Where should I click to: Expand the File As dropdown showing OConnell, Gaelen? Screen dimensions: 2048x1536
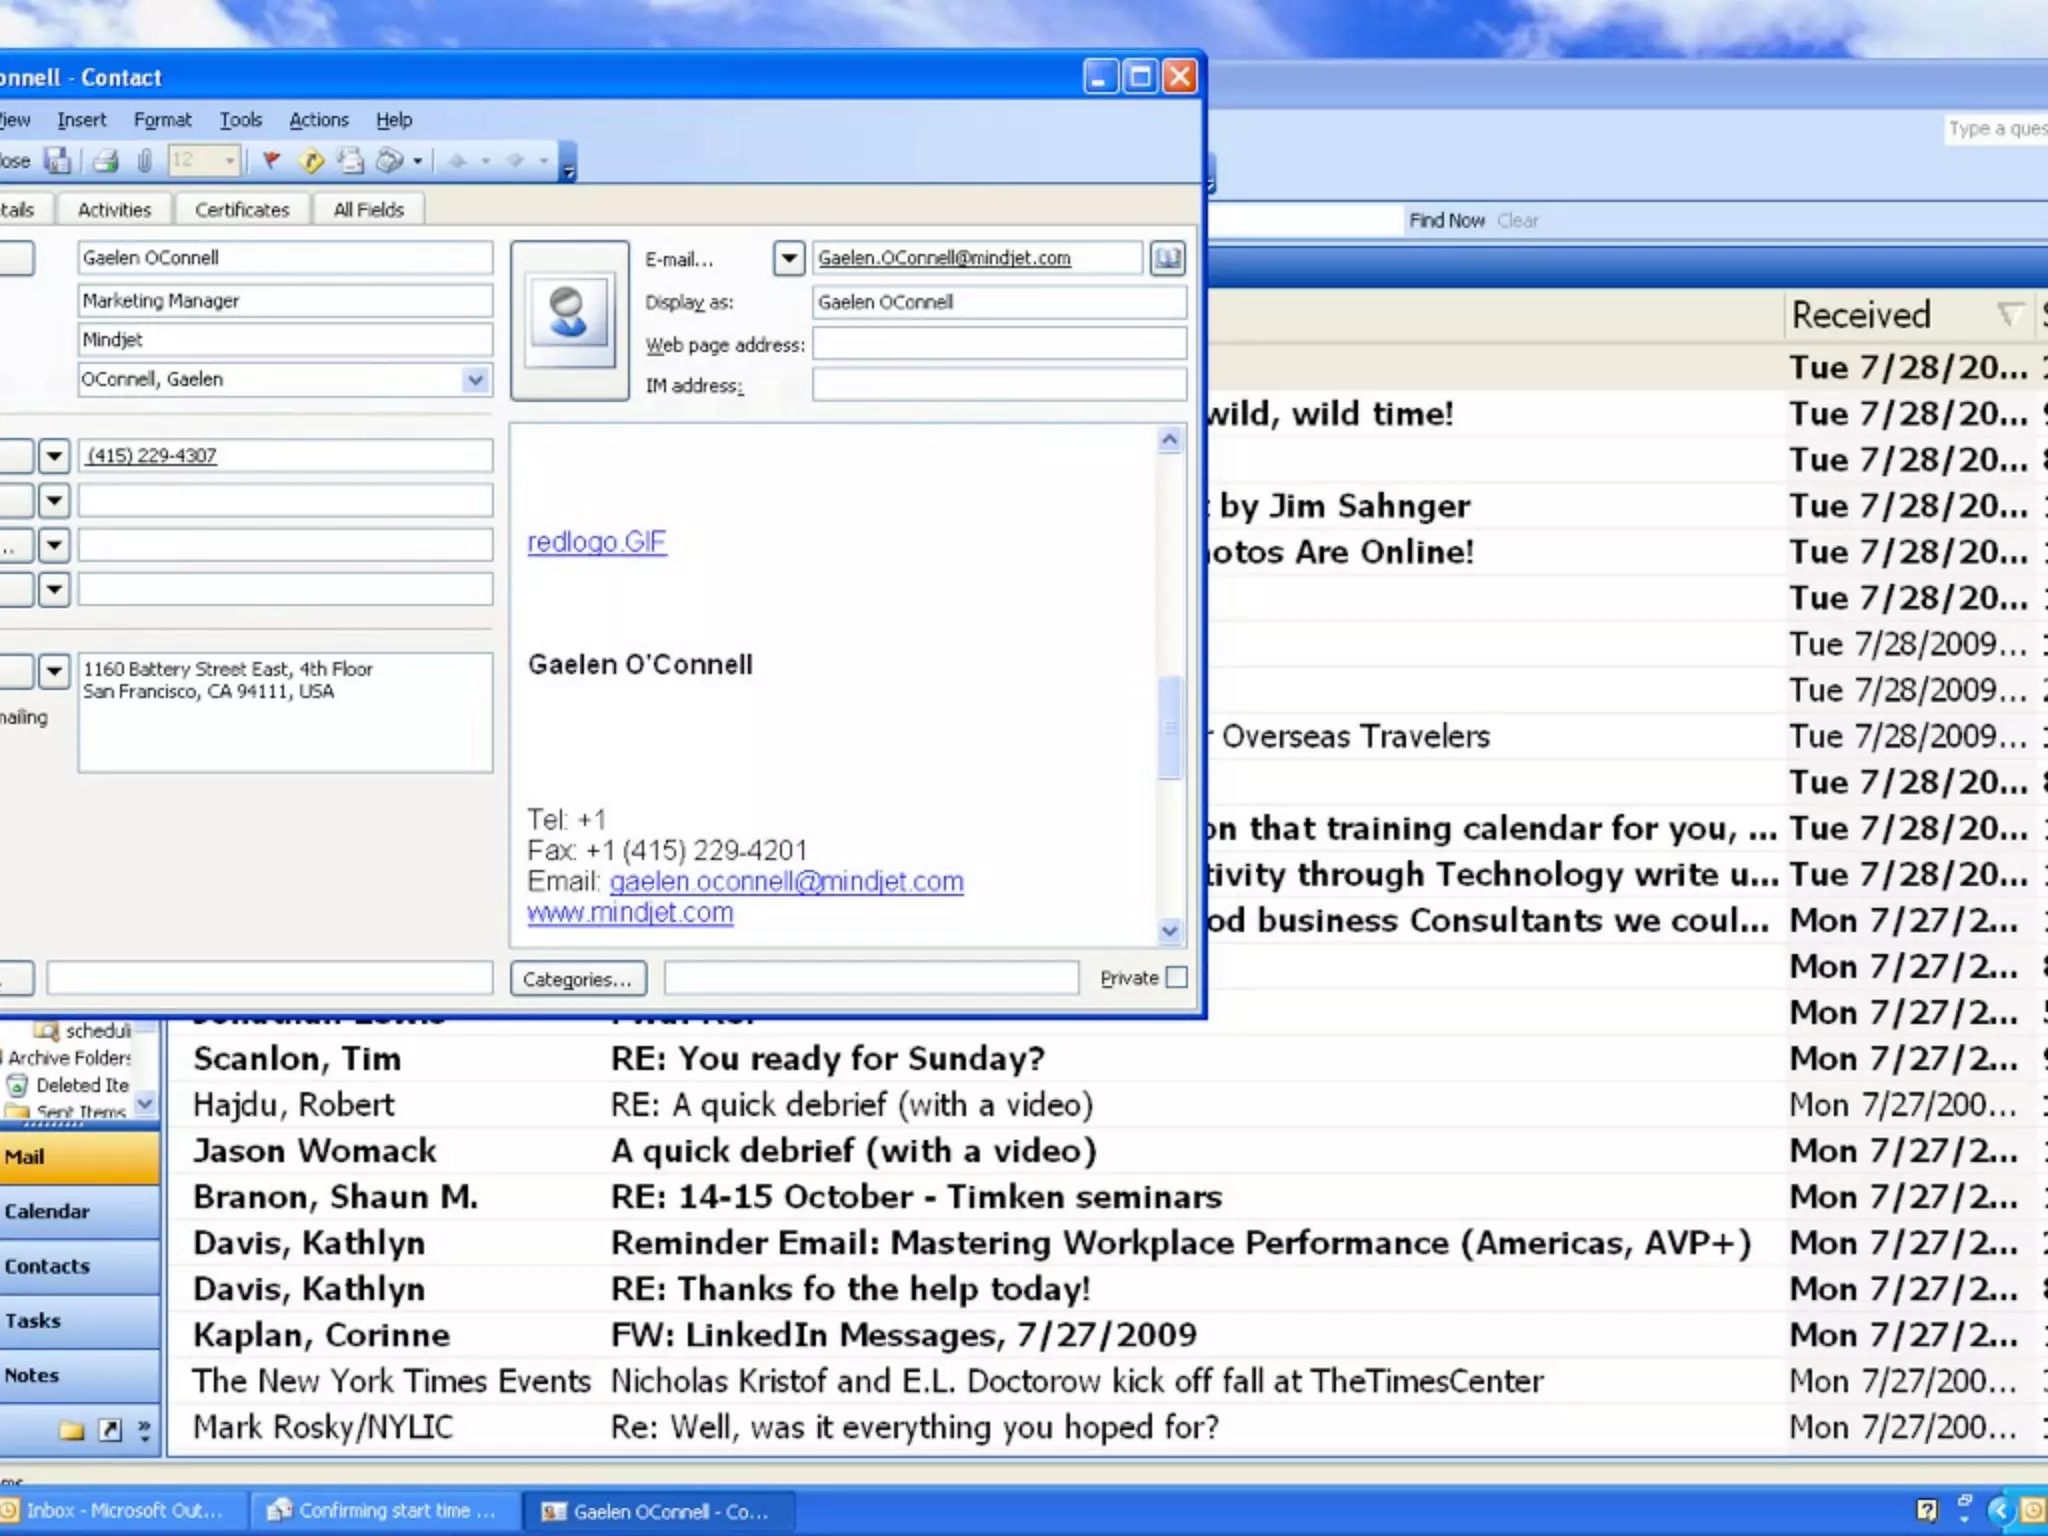pos(475,380)
